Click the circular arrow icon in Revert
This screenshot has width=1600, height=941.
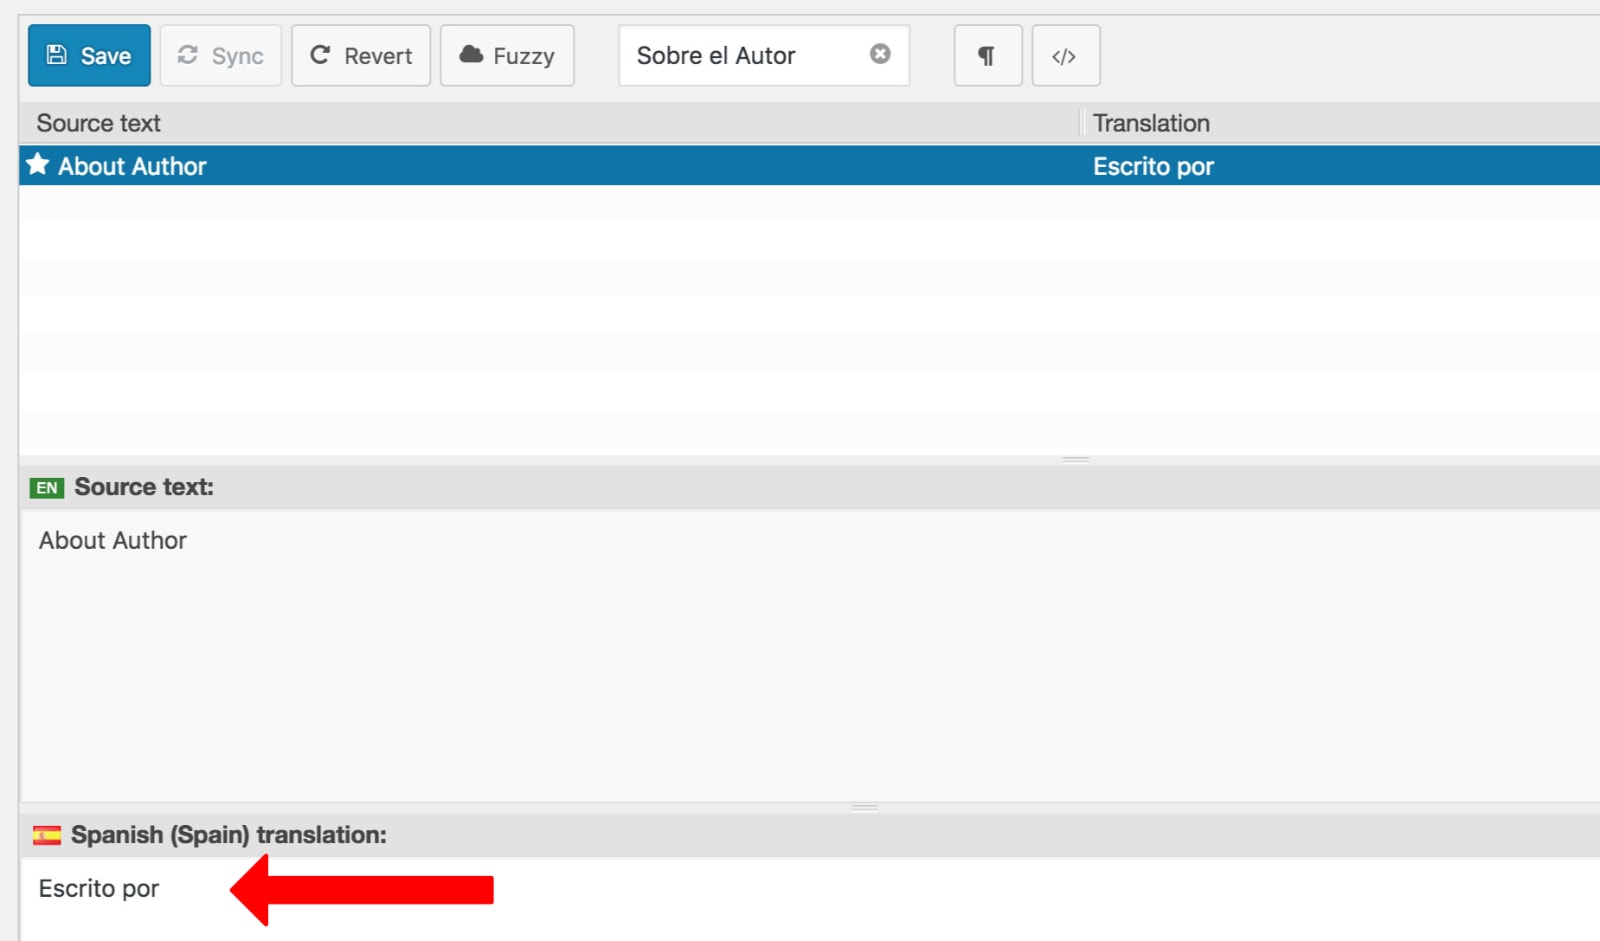click(x=320, y=55)
